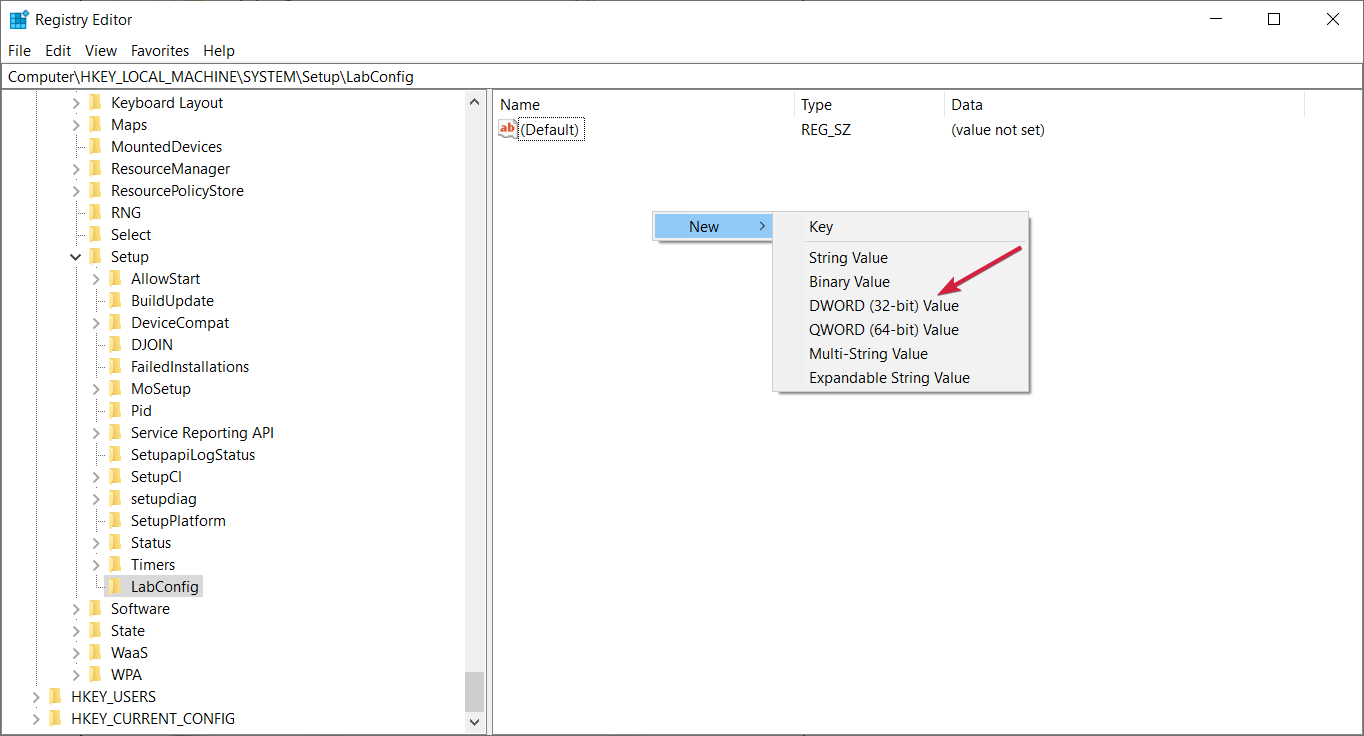The image size is (1364, 736).
Task: Select the Status key
Action: [151, 542]
